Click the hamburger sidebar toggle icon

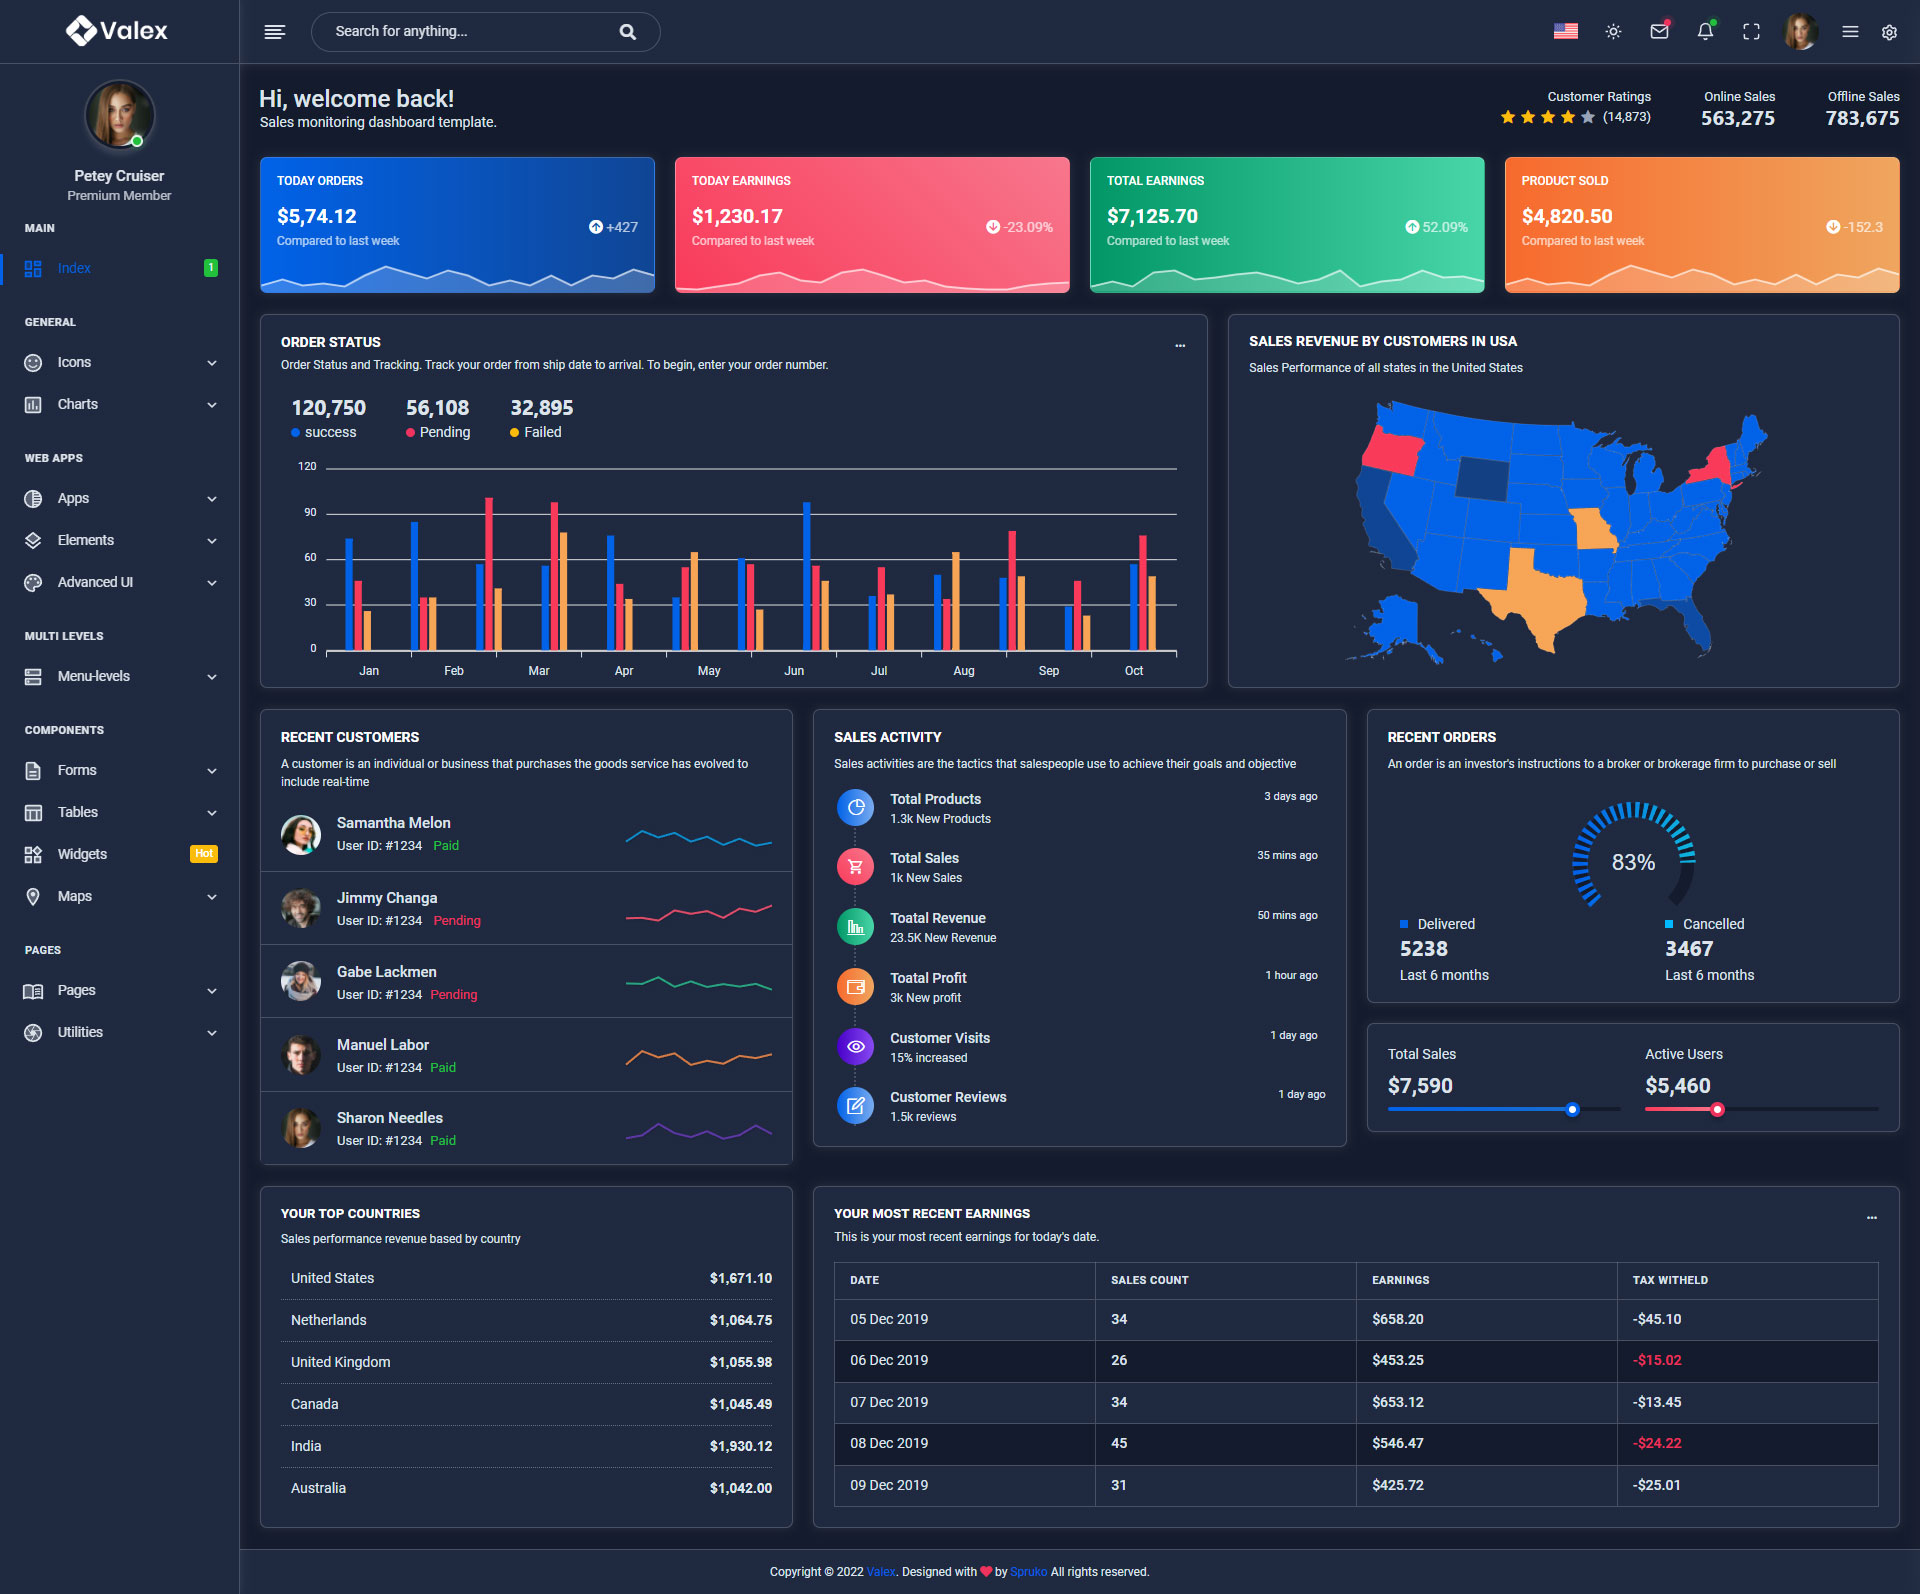coord(274,32)
